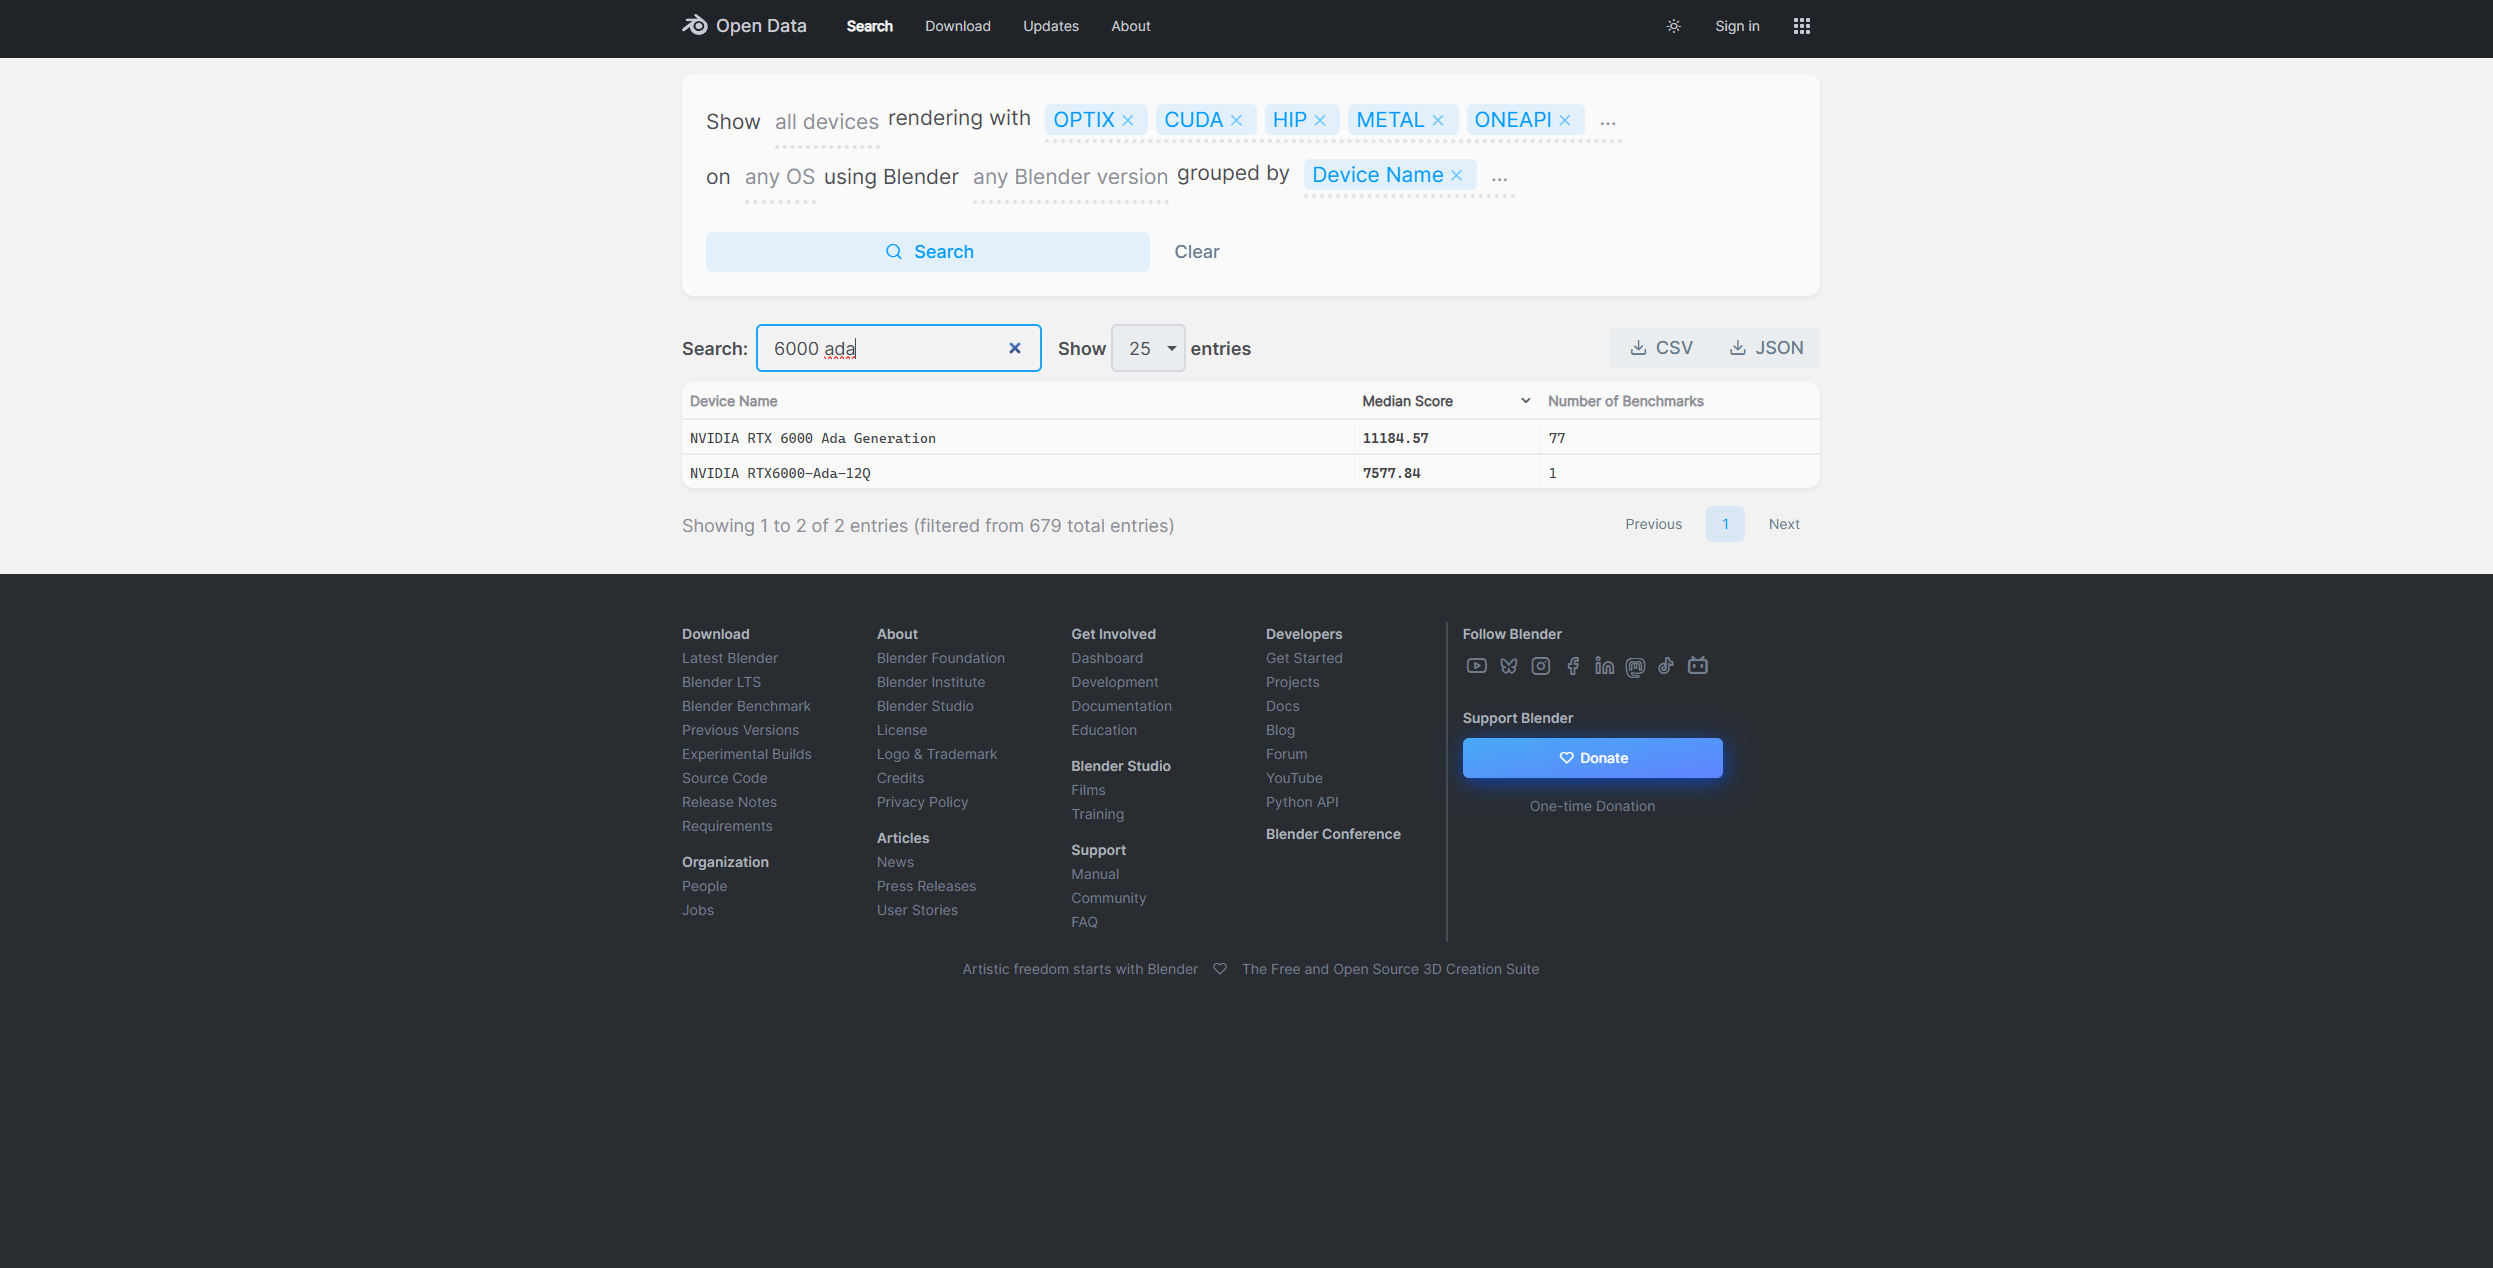
Task: Click median score 11184.57
Action: (x=1396, y=438)
